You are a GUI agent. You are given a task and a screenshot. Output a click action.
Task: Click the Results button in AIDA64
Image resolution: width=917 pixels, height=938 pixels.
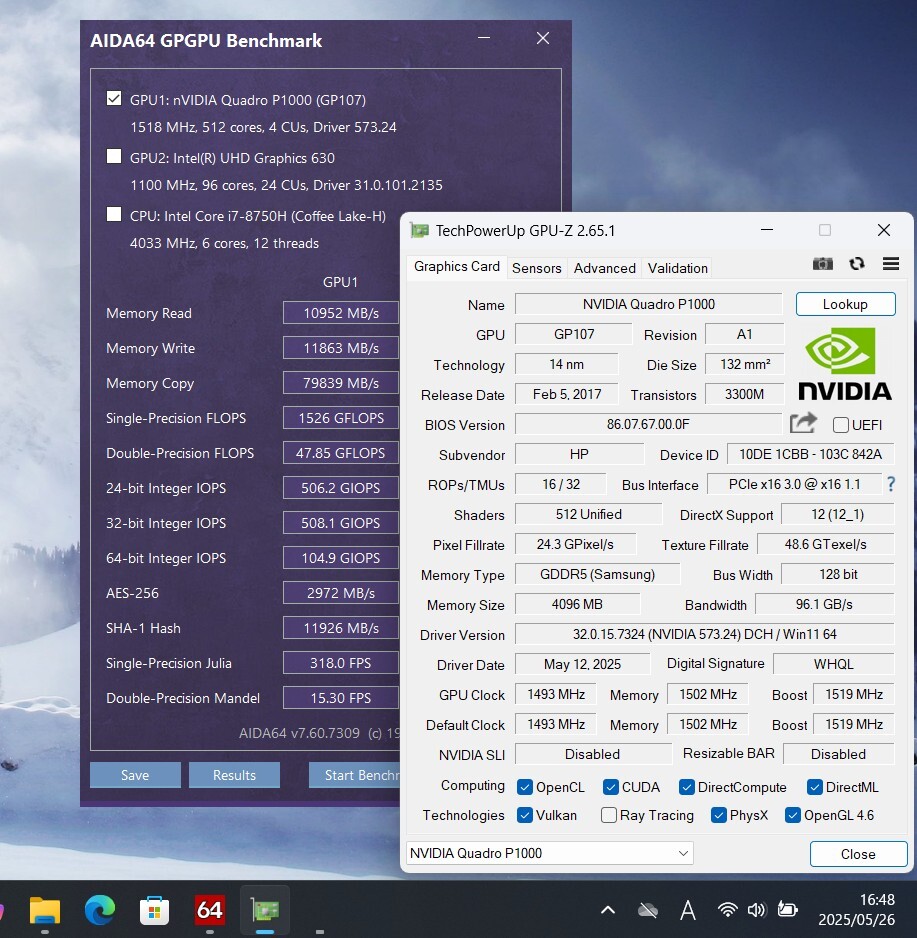click(234, 775)
